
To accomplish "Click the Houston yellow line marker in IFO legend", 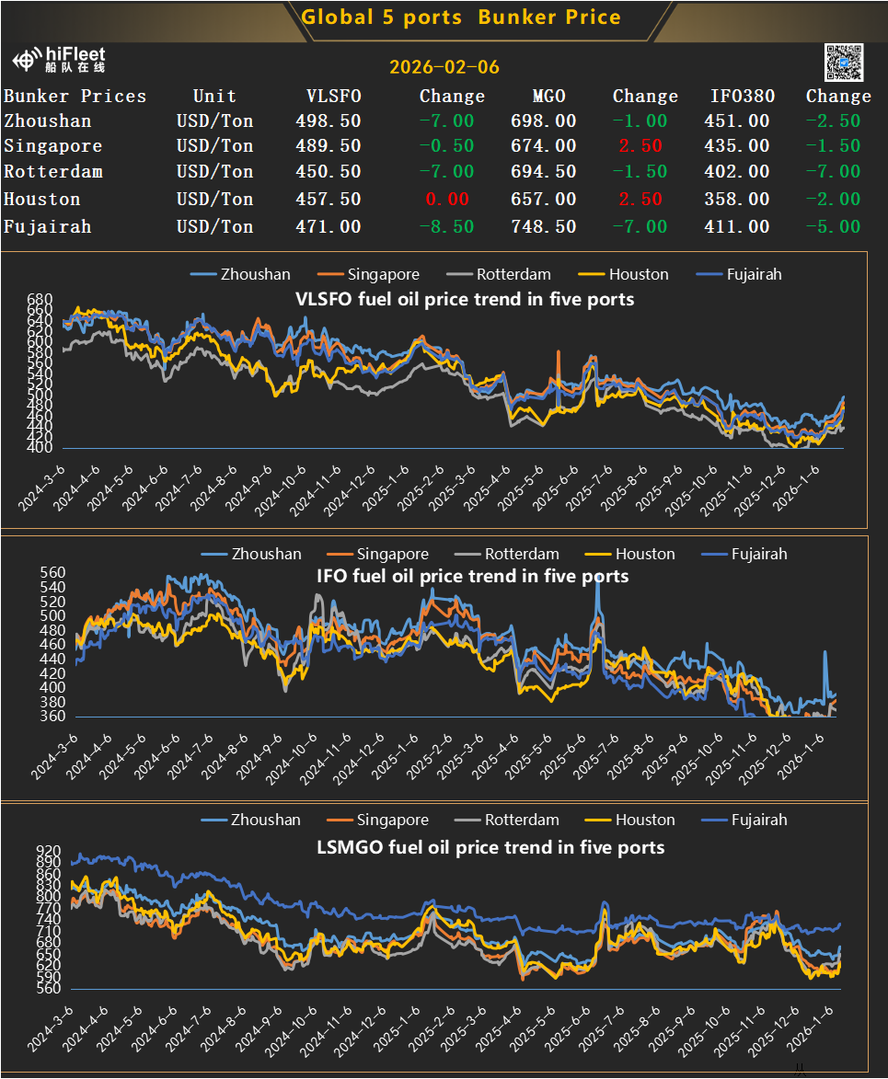I will pos(597,554).
